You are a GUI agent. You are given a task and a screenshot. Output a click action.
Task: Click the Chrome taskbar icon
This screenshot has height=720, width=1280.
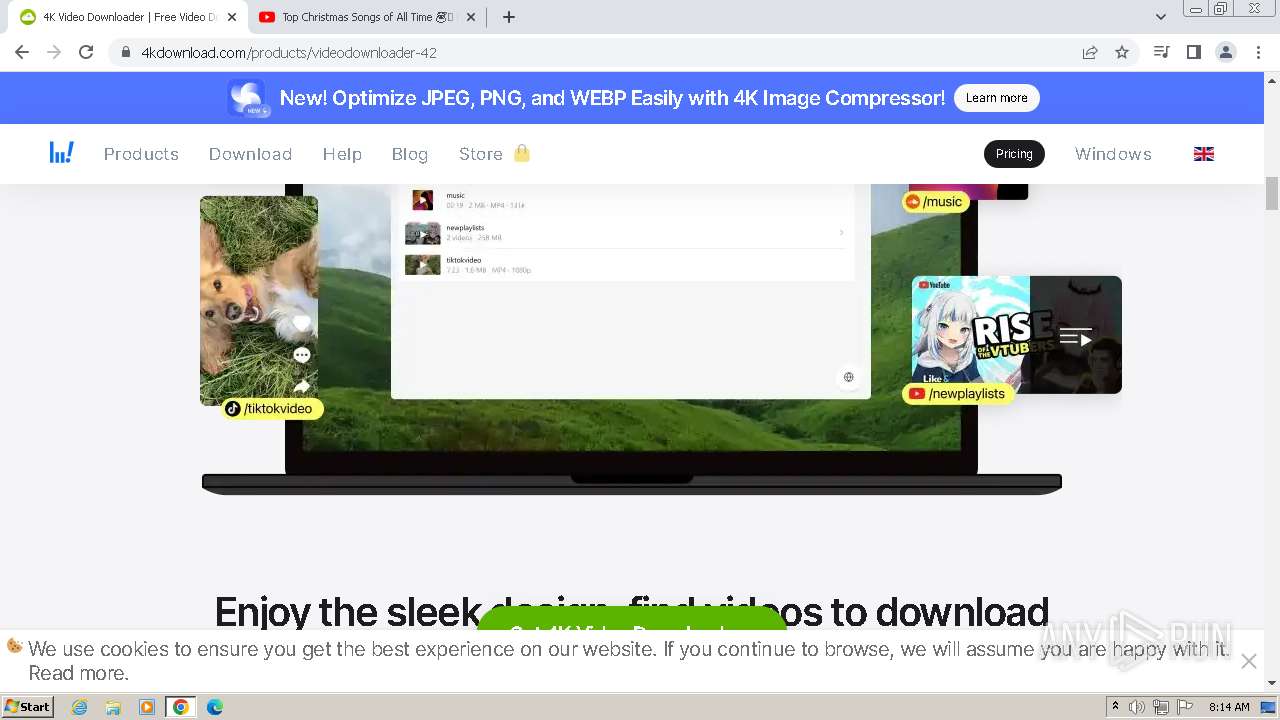tap(180, 707)
